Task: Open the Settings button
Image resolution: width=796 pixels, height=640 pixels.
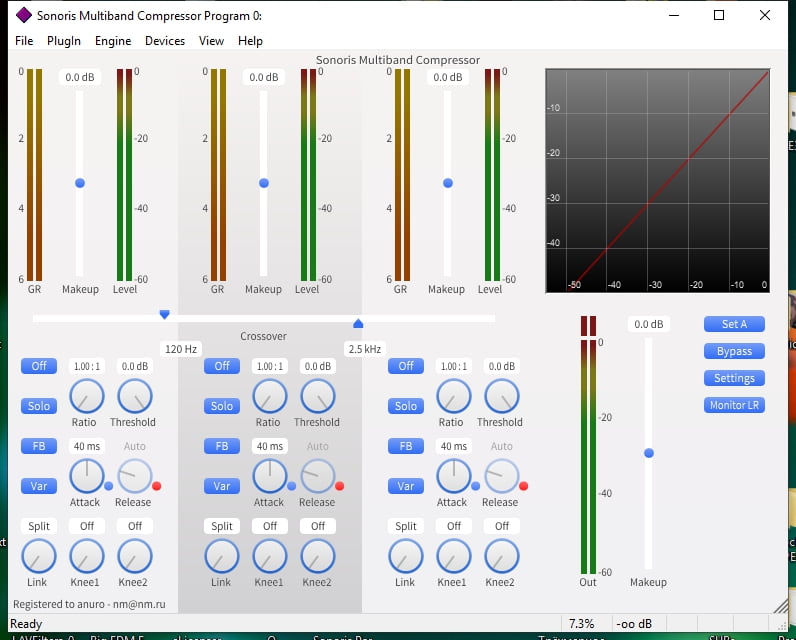Action: pos(734,378)
